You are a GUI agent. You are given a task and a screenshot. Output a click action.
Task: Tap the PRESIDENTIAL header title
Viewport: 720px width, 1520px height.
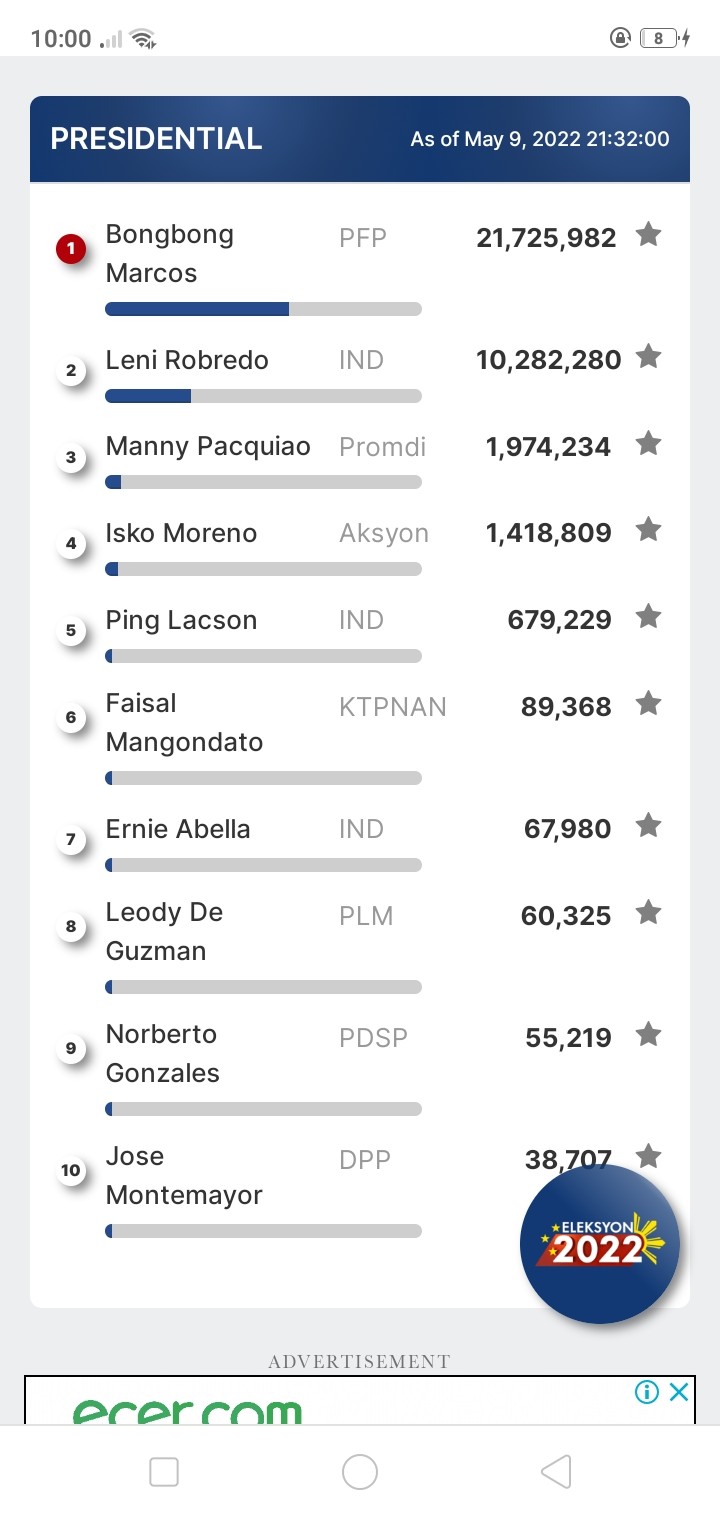(x=156, y=139)
